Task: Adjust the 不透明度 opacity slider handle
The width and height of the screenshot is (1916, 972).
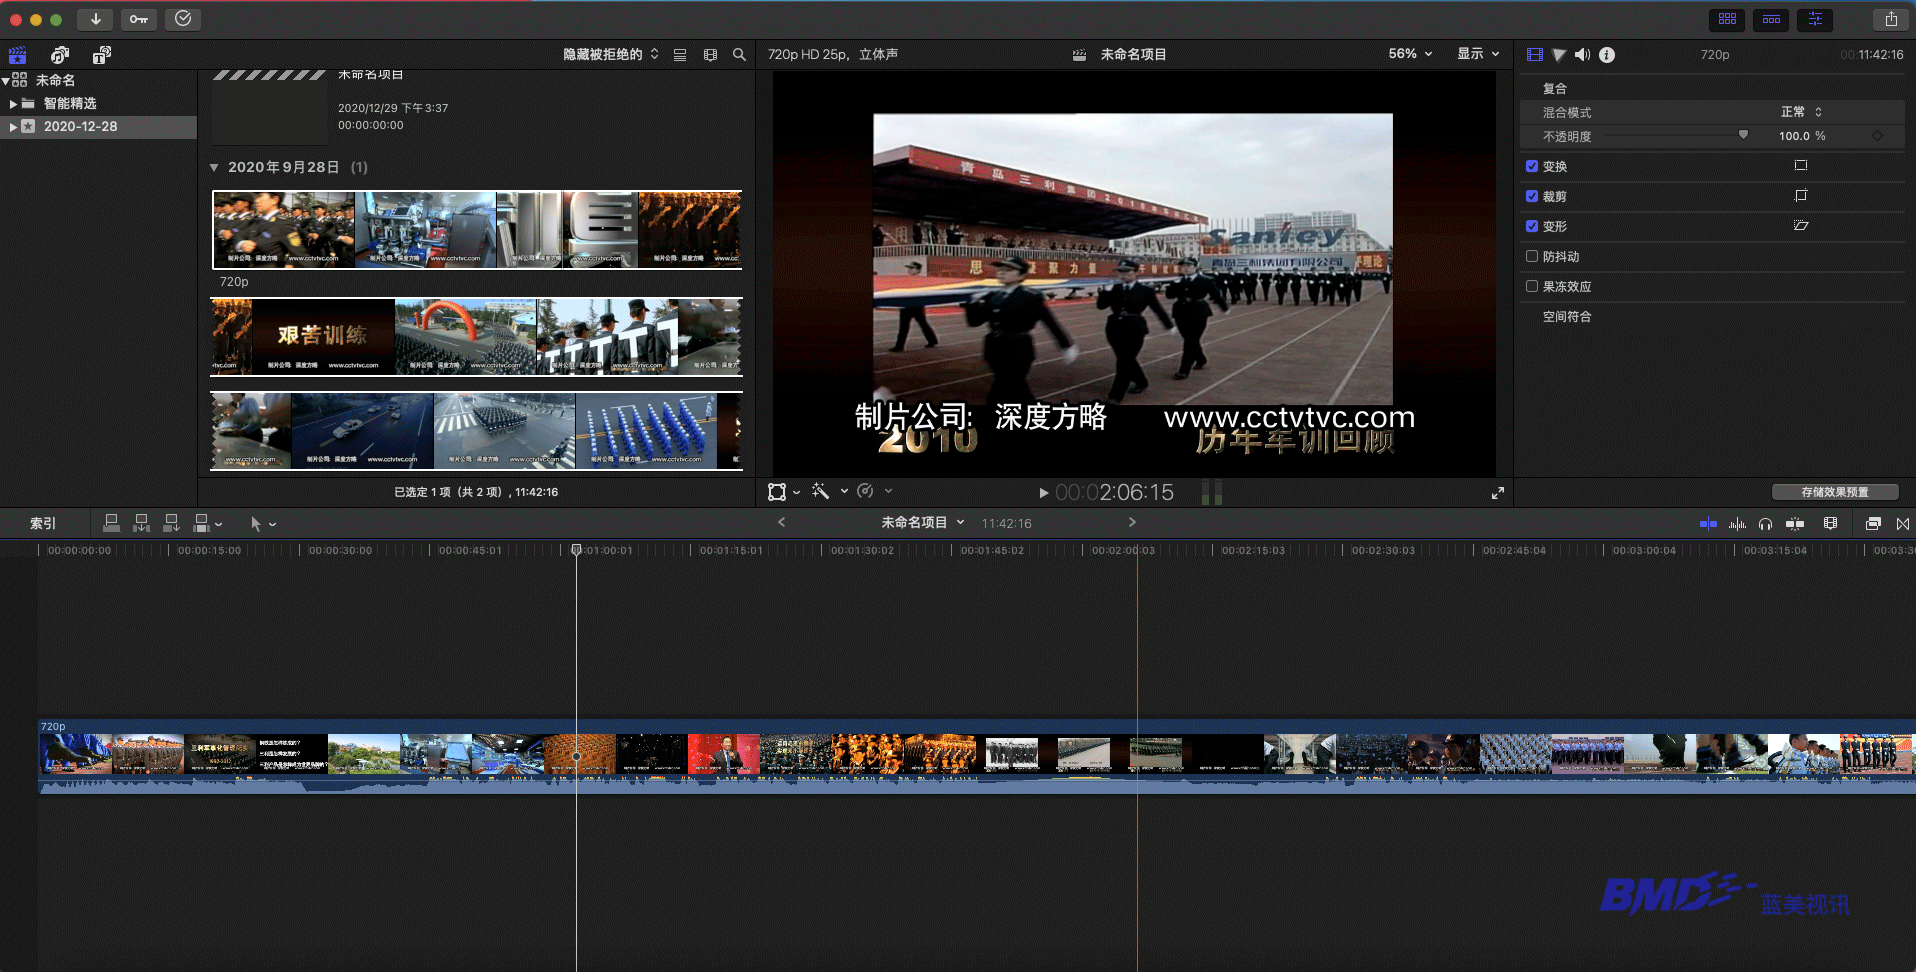Action: pyautogui.click(x=1743, y=135)
